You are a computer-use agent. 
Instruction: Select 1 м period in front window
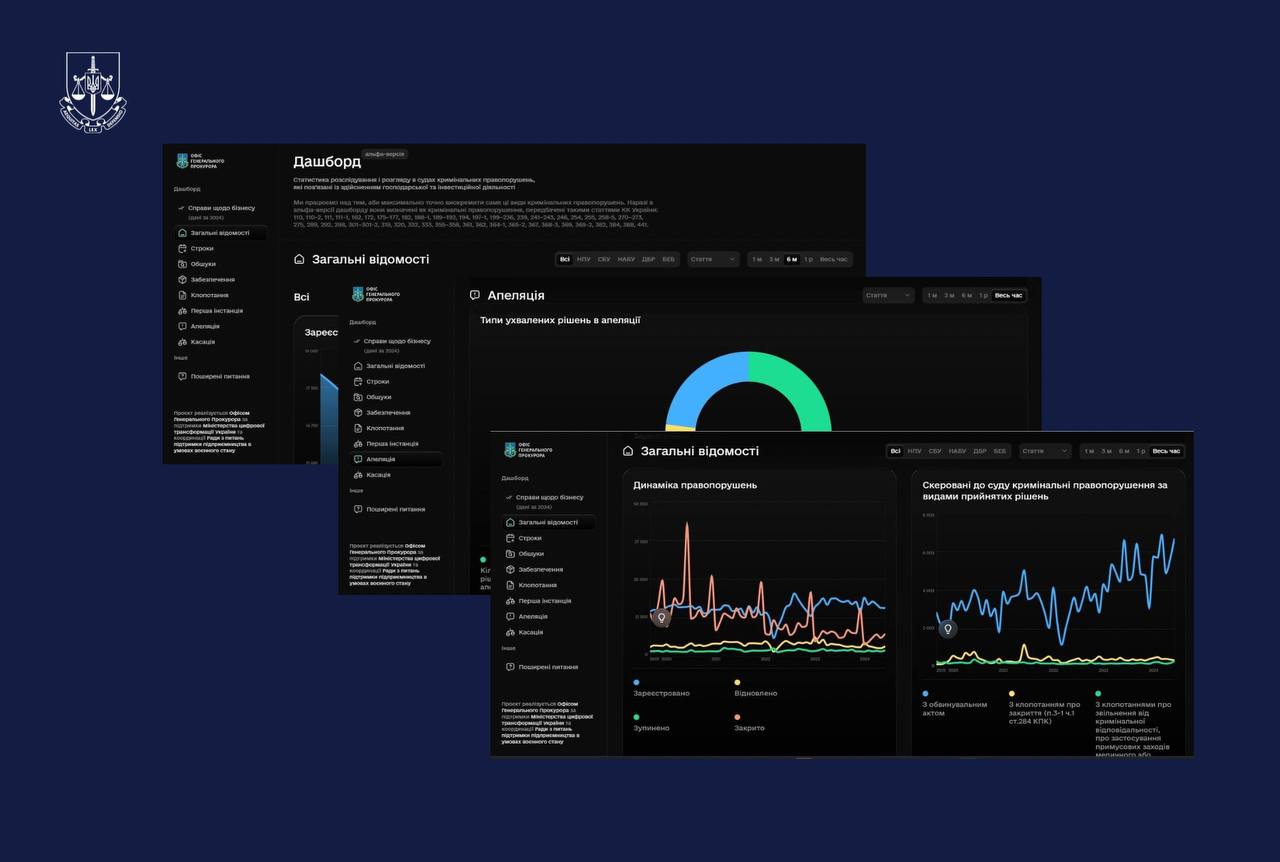1089,451
